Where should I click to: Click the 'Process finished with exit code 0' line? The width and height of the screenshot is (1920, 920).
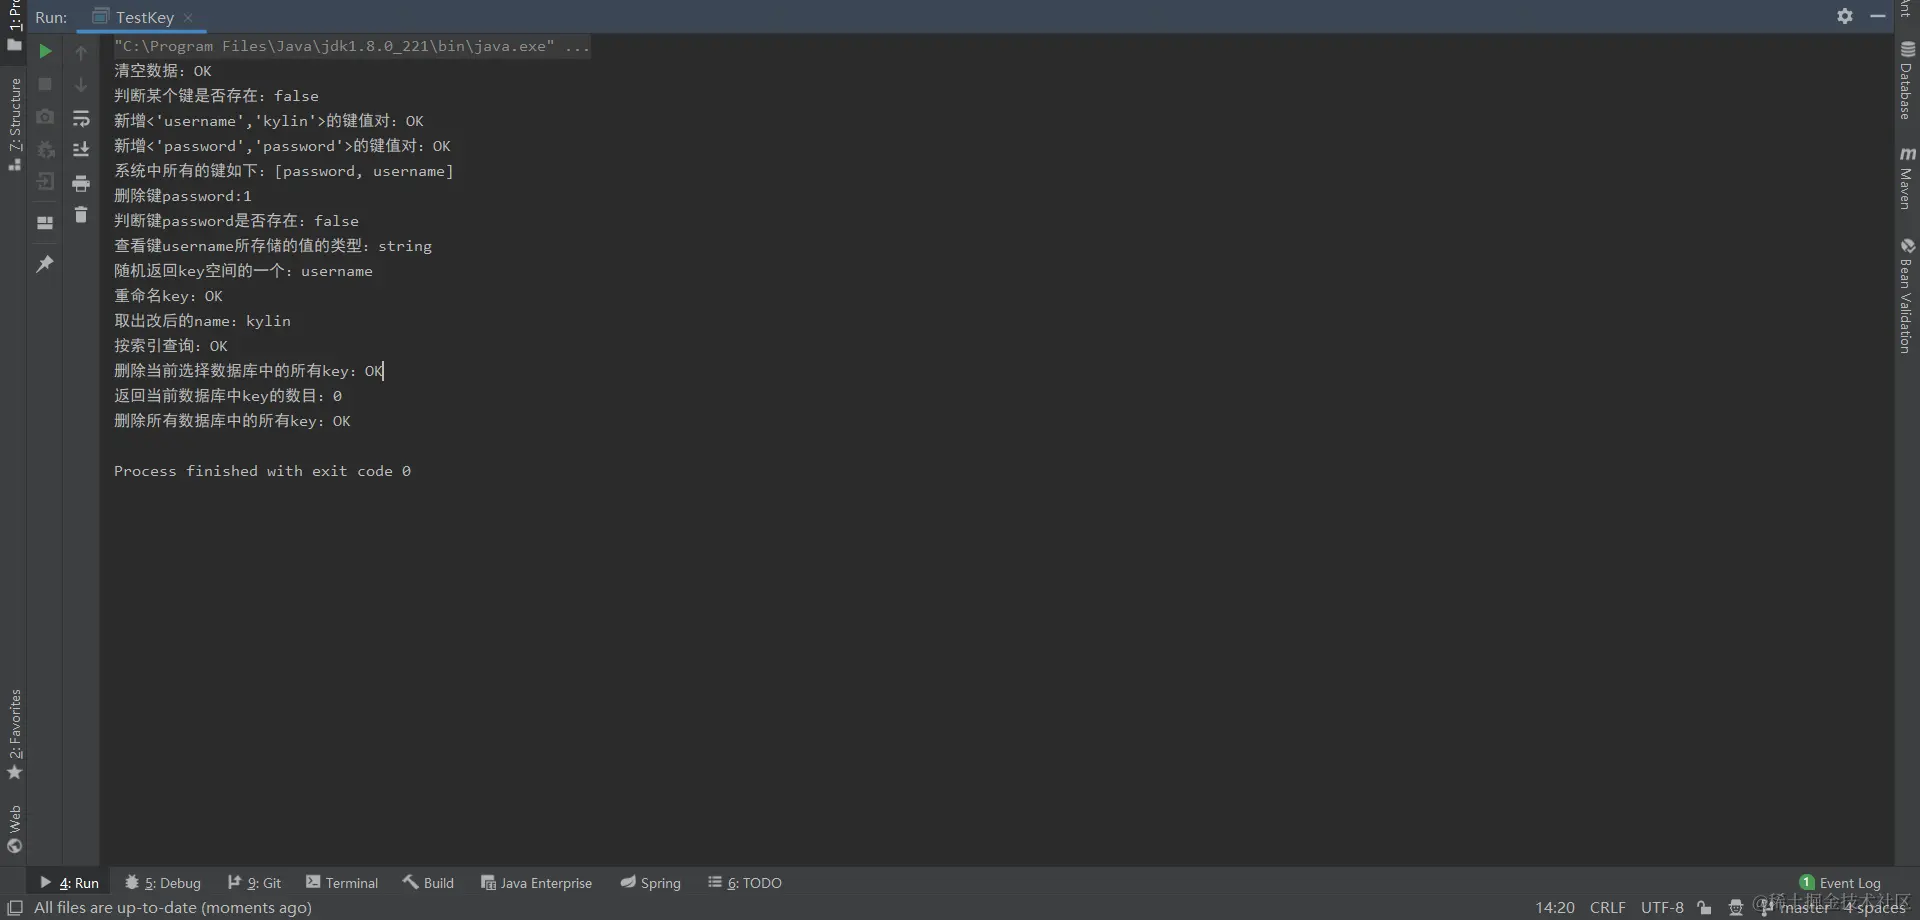[x=262, y=471]
